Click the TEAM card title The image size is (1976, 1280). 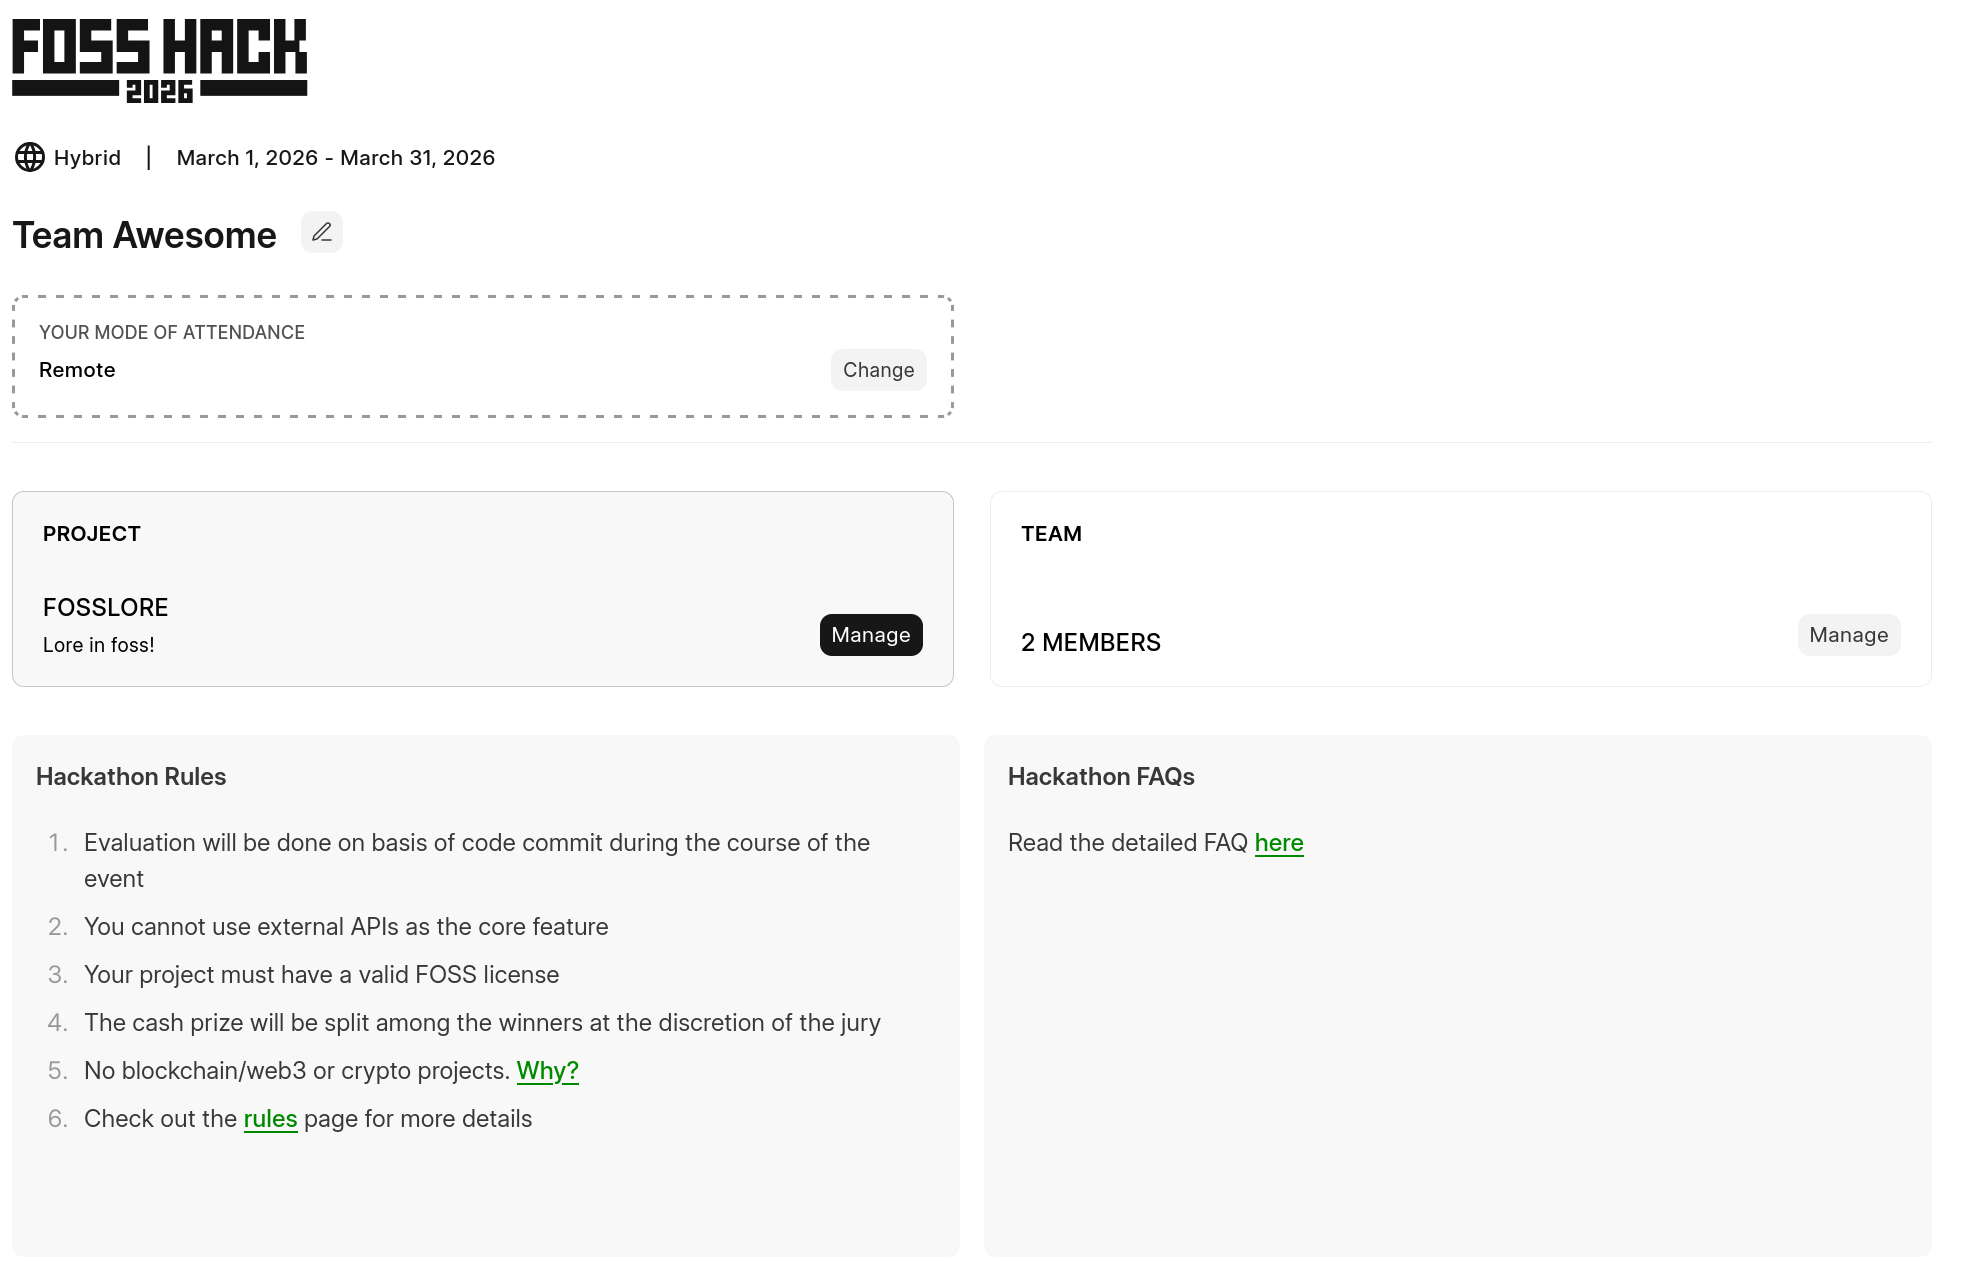[1051, 534]
